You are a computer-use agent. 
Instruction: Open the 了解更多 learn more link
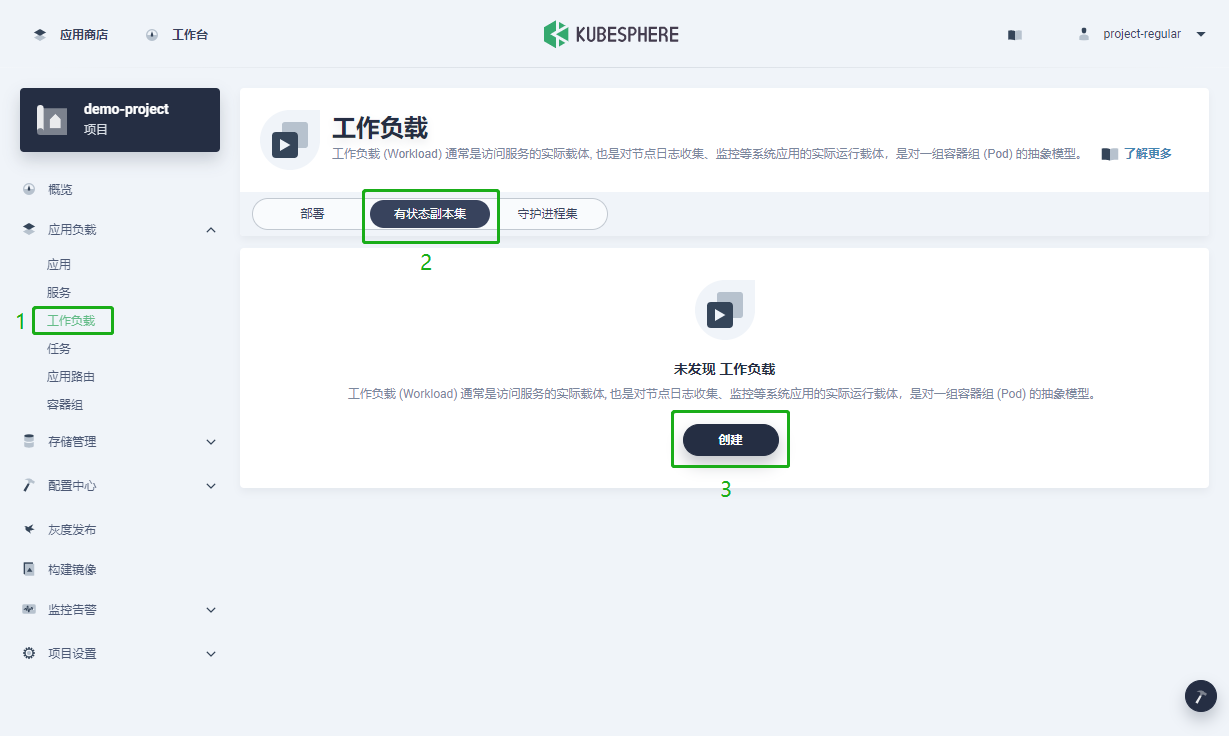[1148, 153]
